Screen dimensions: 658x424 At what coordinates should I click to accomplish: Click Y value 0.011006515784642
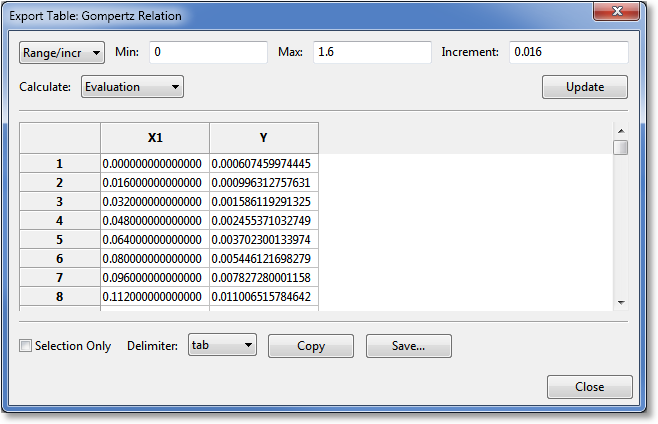(x=264, y=296)
